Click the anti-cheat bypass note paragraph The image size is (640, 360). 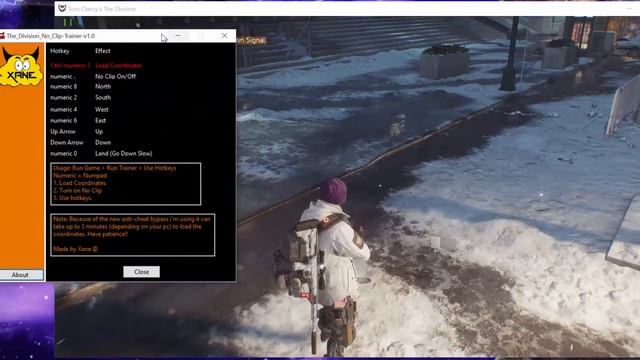click(132, 227)
